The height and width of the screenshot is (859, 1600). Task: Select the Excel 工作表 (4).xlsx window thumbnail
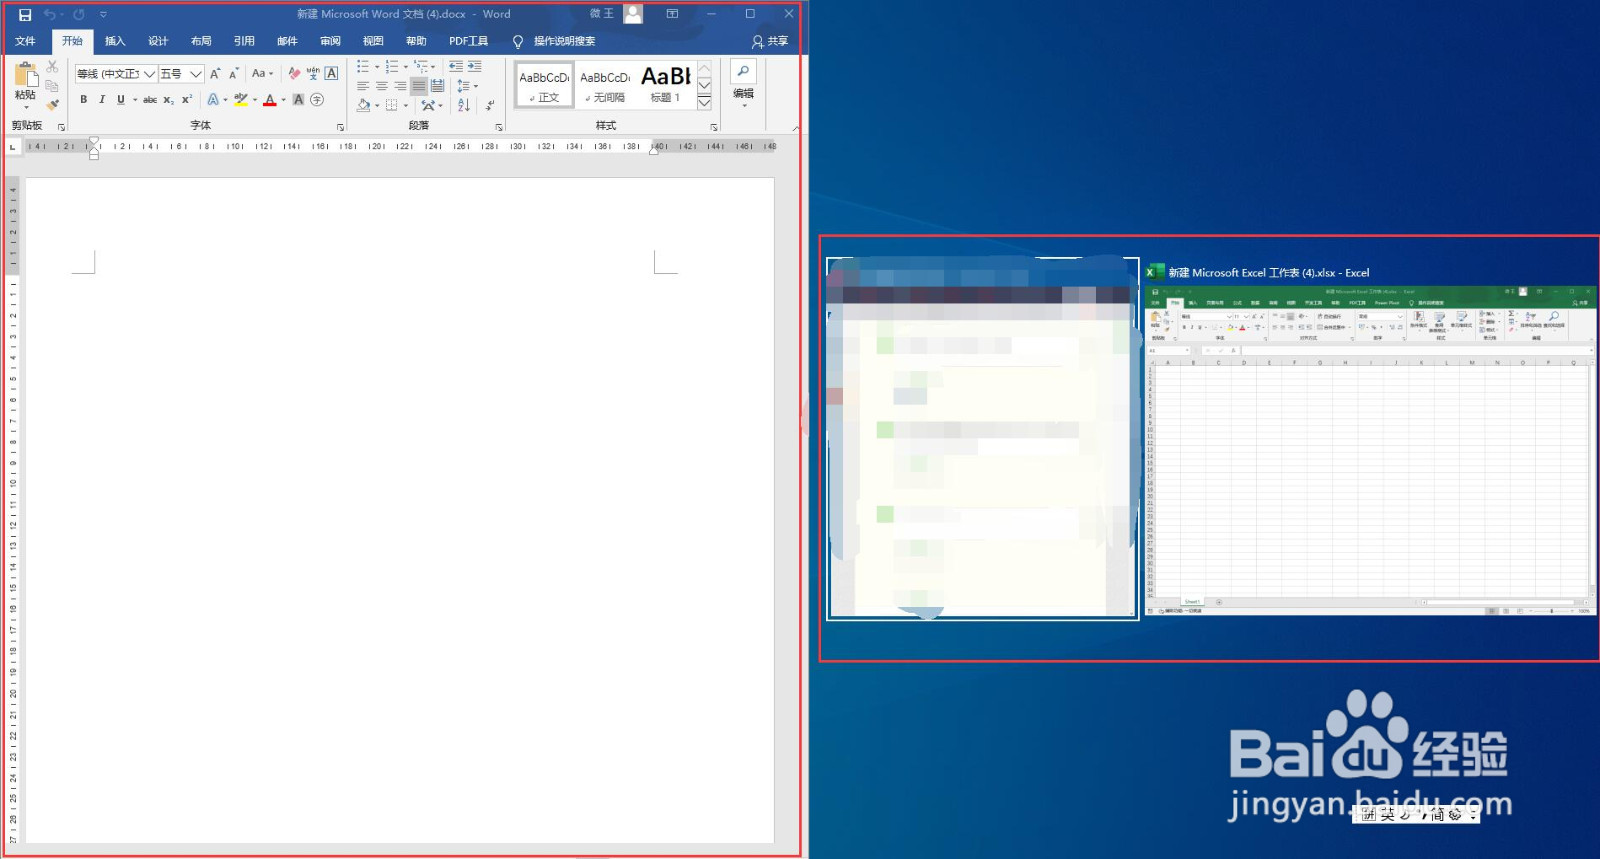click(x=1369, y=449)
